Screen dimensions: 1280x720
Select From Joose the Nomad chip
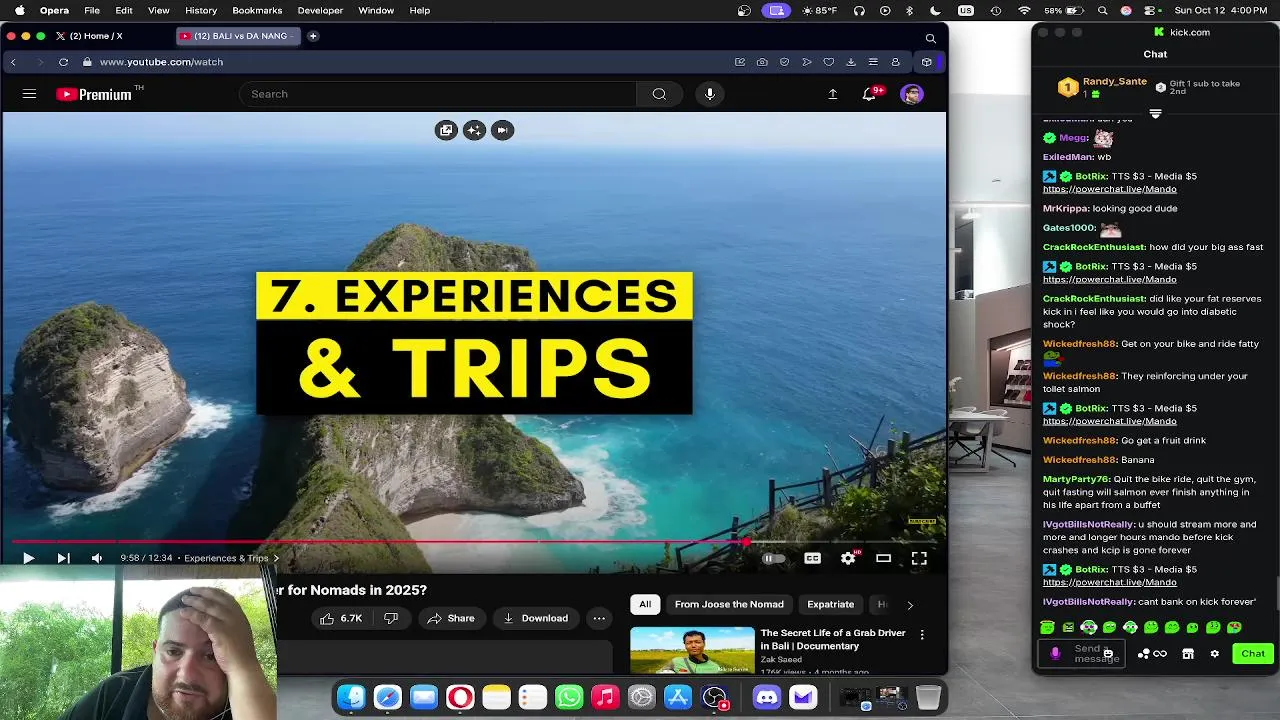[x=729, y=604]
